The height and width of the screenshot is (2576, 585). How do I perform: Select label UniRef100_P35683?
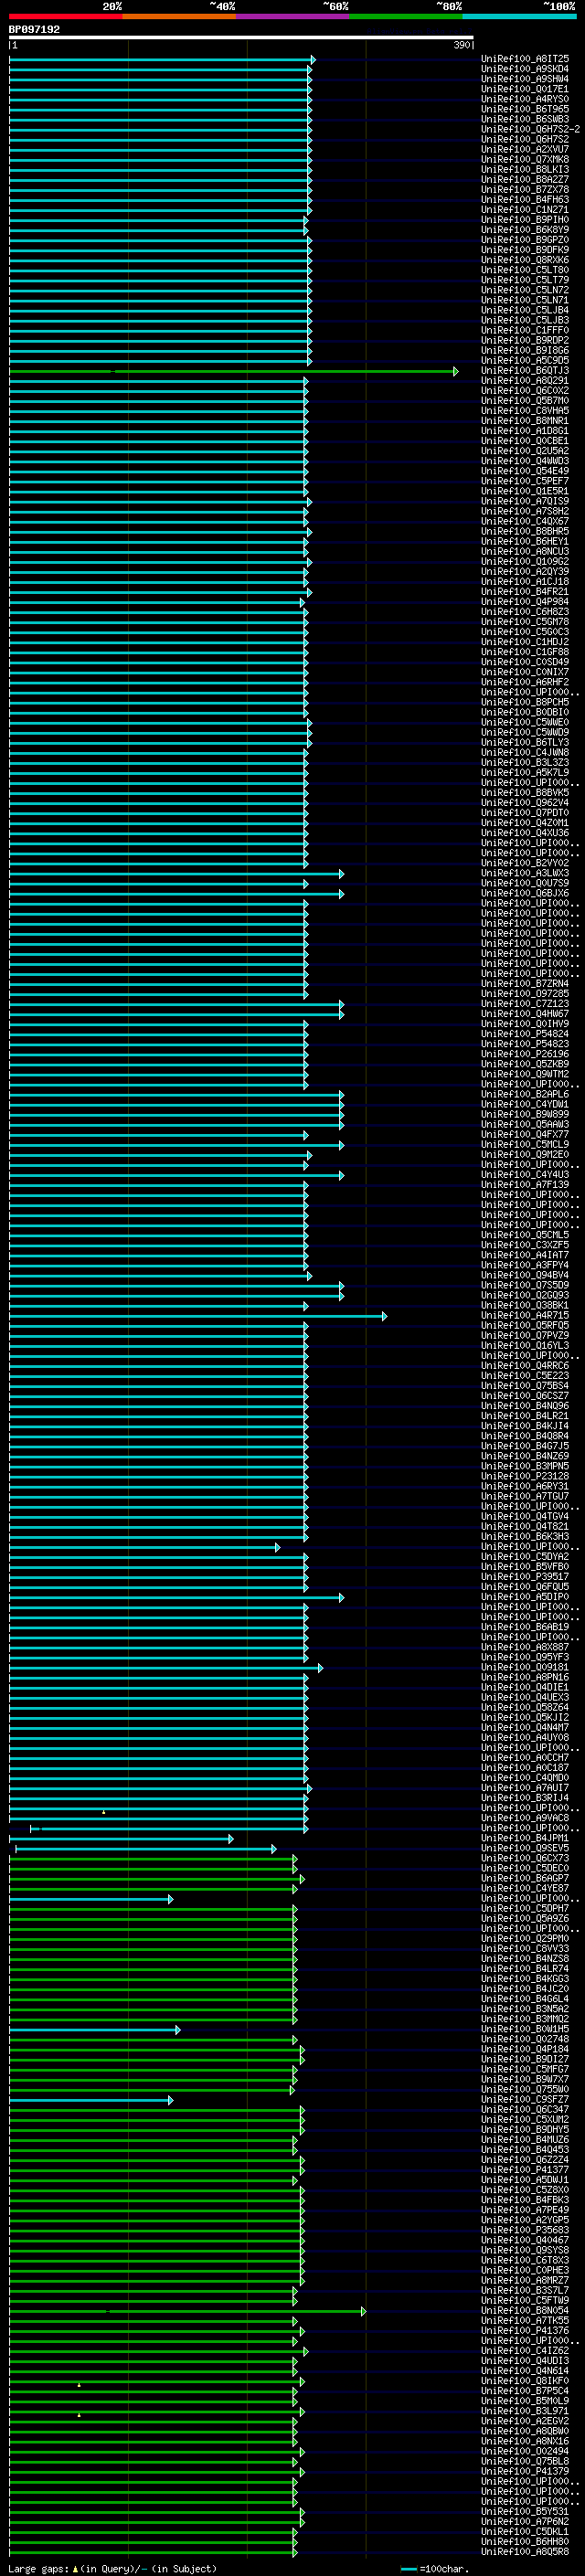pyautogui.click(x=525, y=2230)
